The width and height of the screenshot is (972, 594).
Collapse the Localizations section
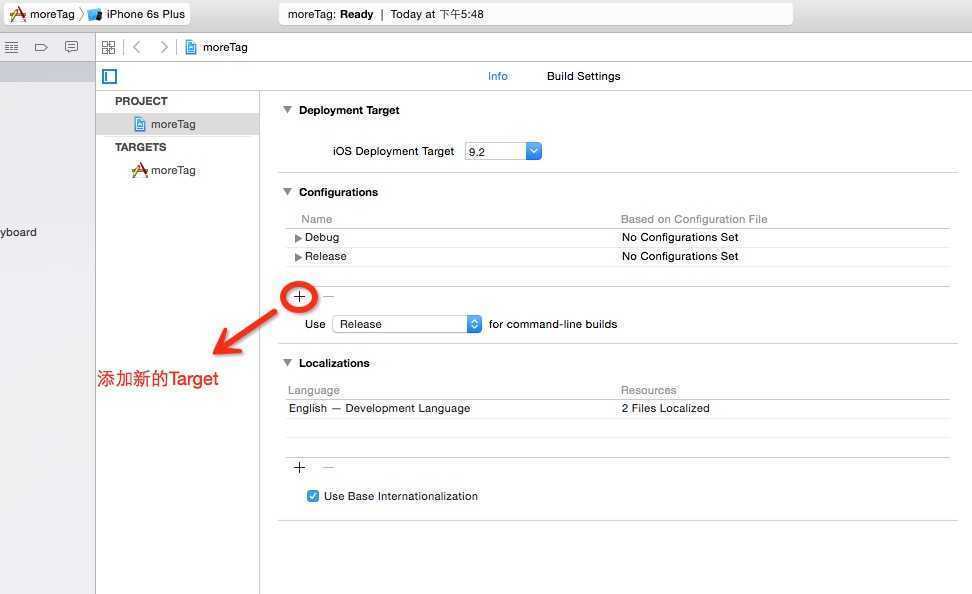(x=287, y=363)
